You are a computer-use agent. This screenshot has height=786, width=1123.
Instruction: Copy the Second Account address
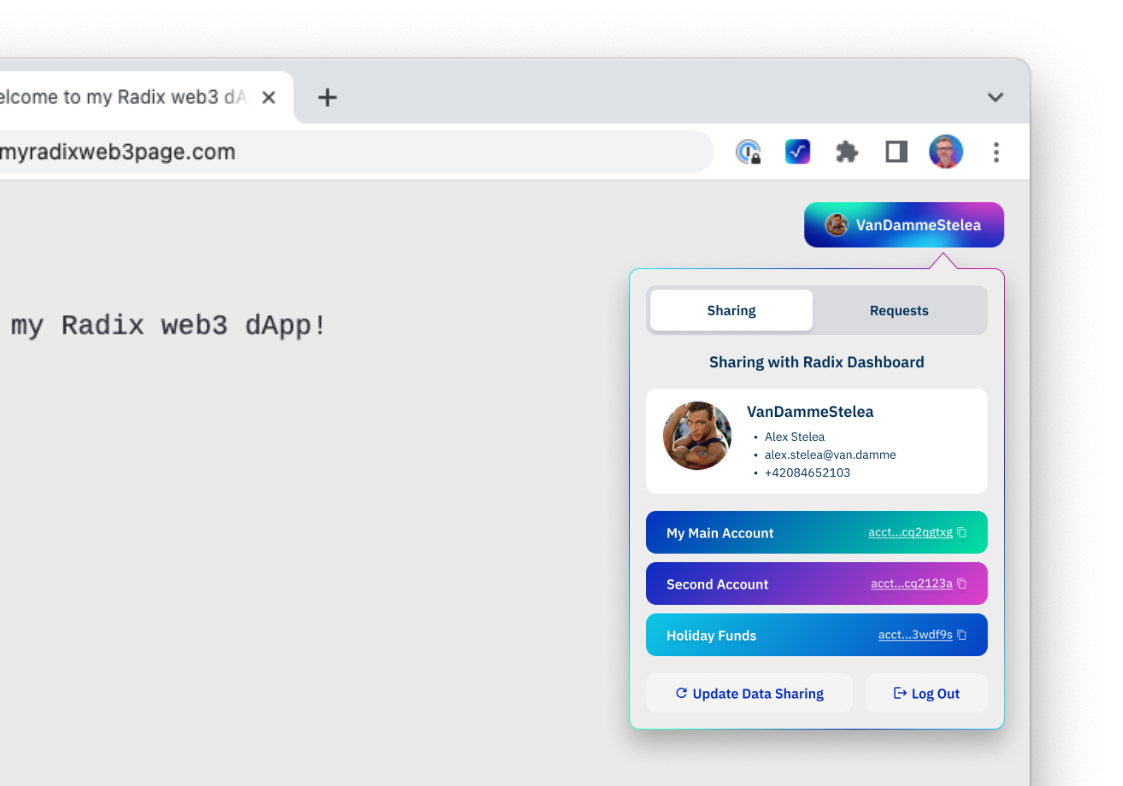point(959,583)
